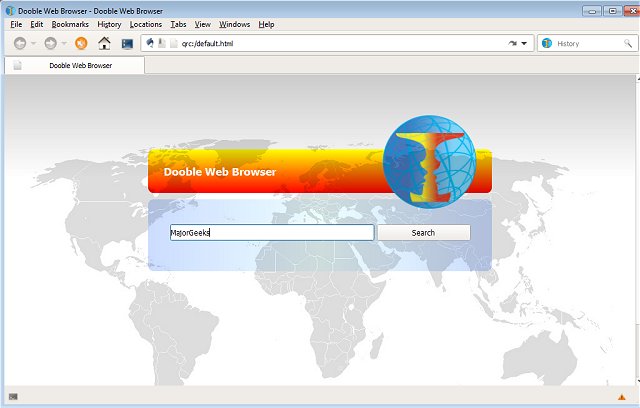The width and height of the screenshot is (640, 408).
Task: Click the search engine globe icon
Action: tap(547, 44)
